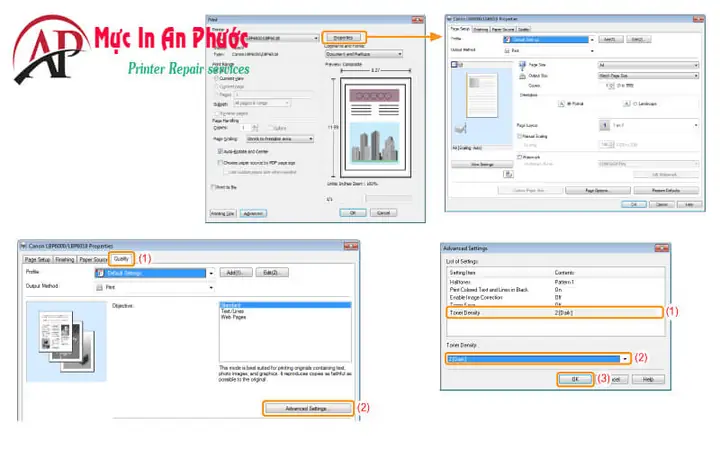Viewport: 720px width, 450px height.
Task: Click Advanced button in the Print dialog
Action: click(x=253, y=214)
